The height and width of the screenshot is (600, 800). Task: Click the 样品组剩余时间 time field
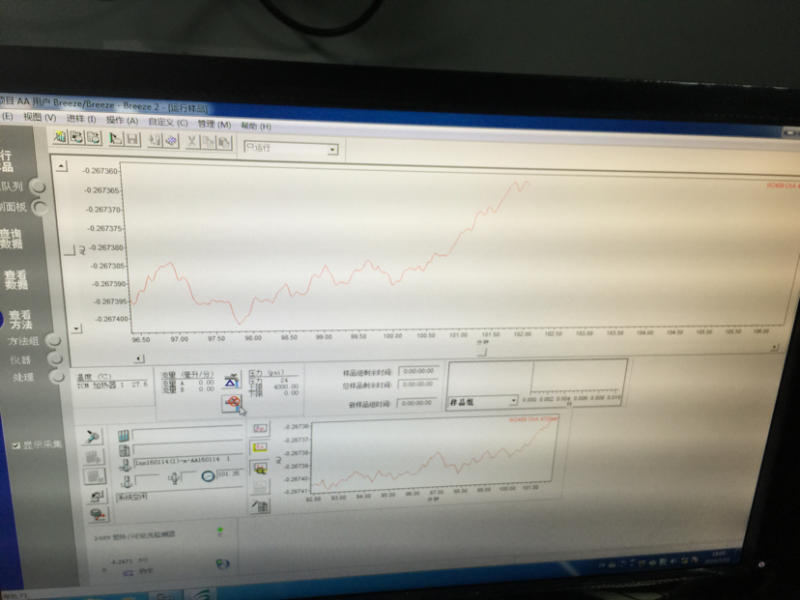418,371
